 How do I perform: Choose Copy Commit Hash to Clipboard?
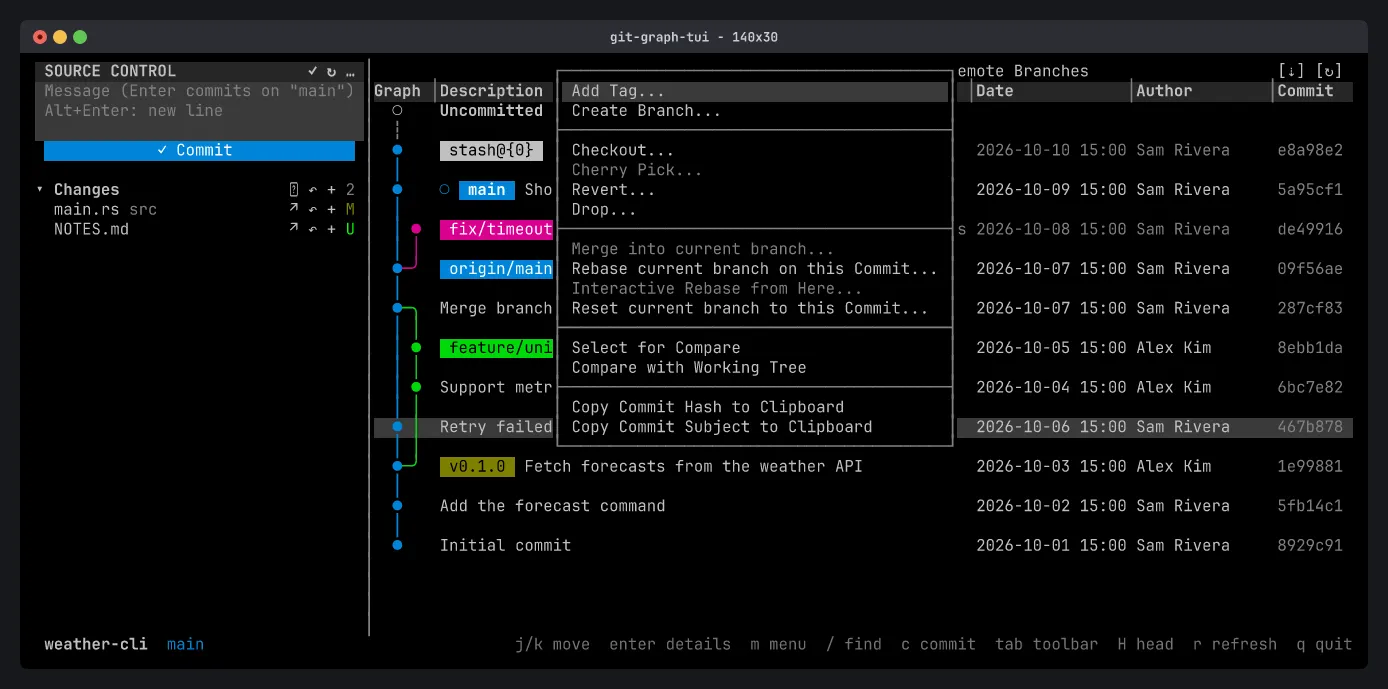tap(755, 407)
